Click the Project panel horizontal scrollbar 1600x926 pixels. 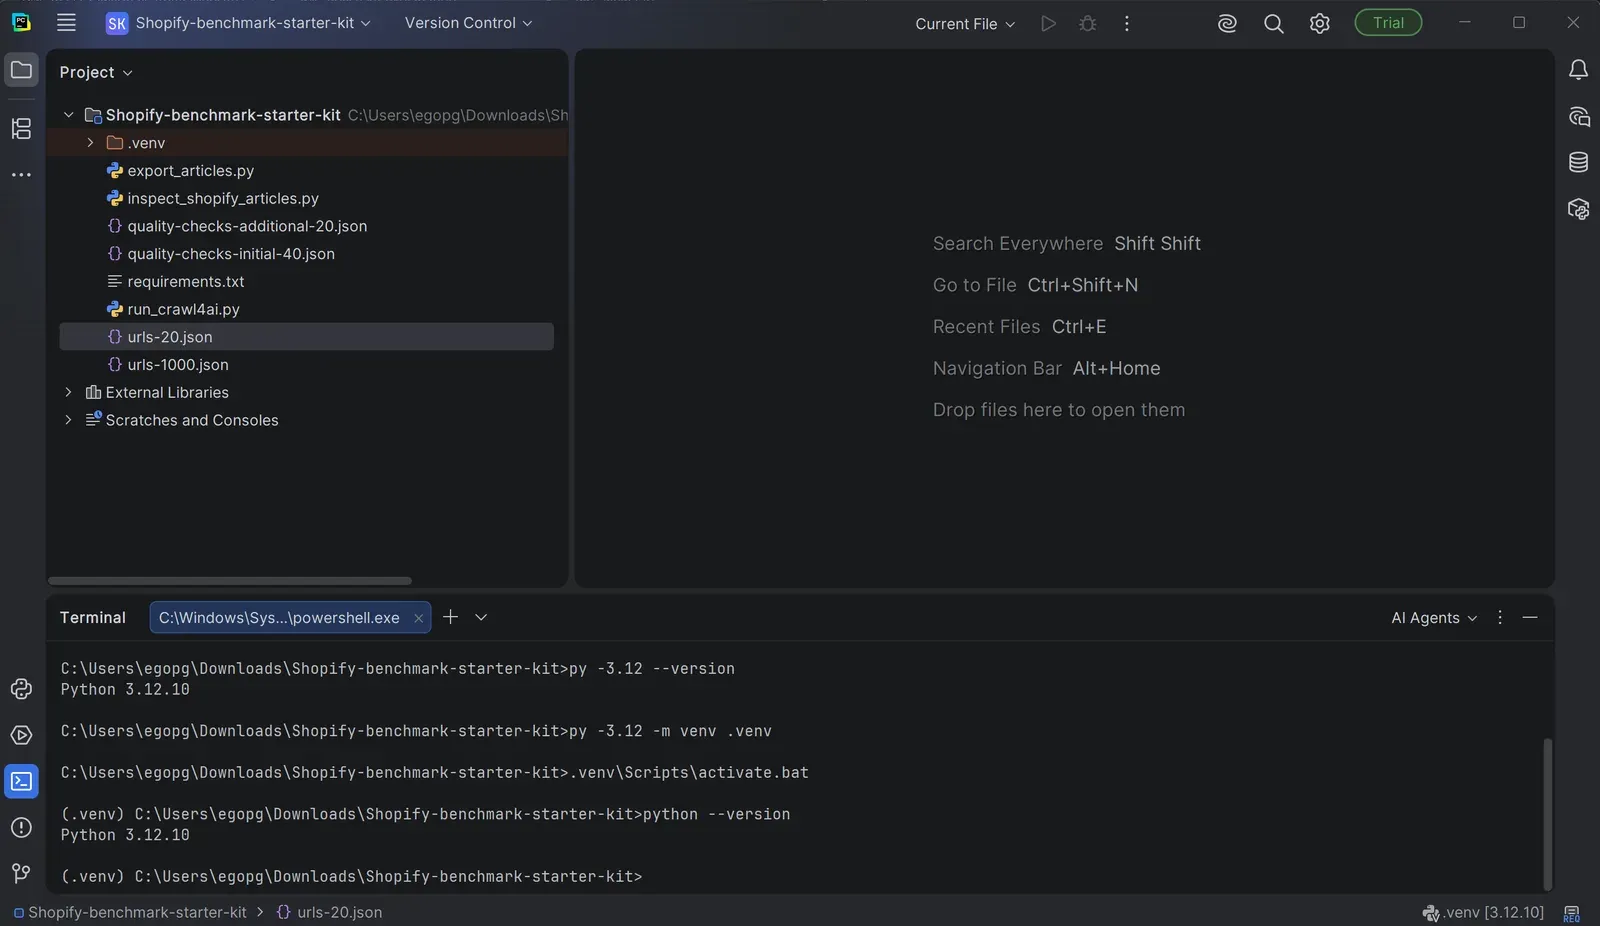(x=230, y=581)
